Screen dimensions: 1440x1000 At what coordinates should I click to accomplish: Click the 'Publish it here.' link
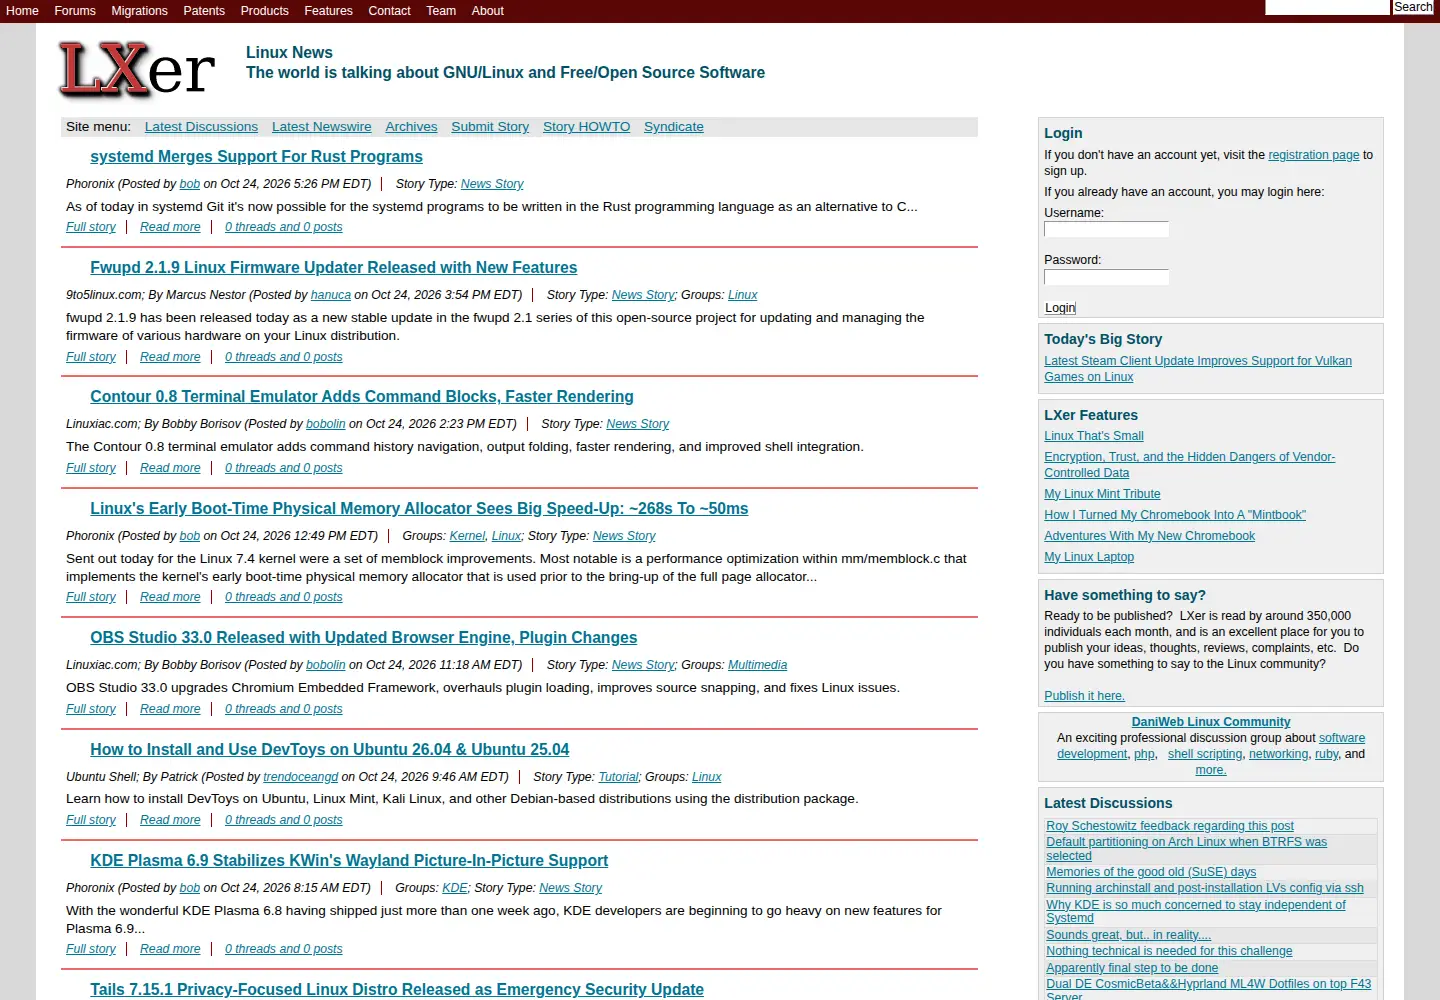tap(1084, 696)
